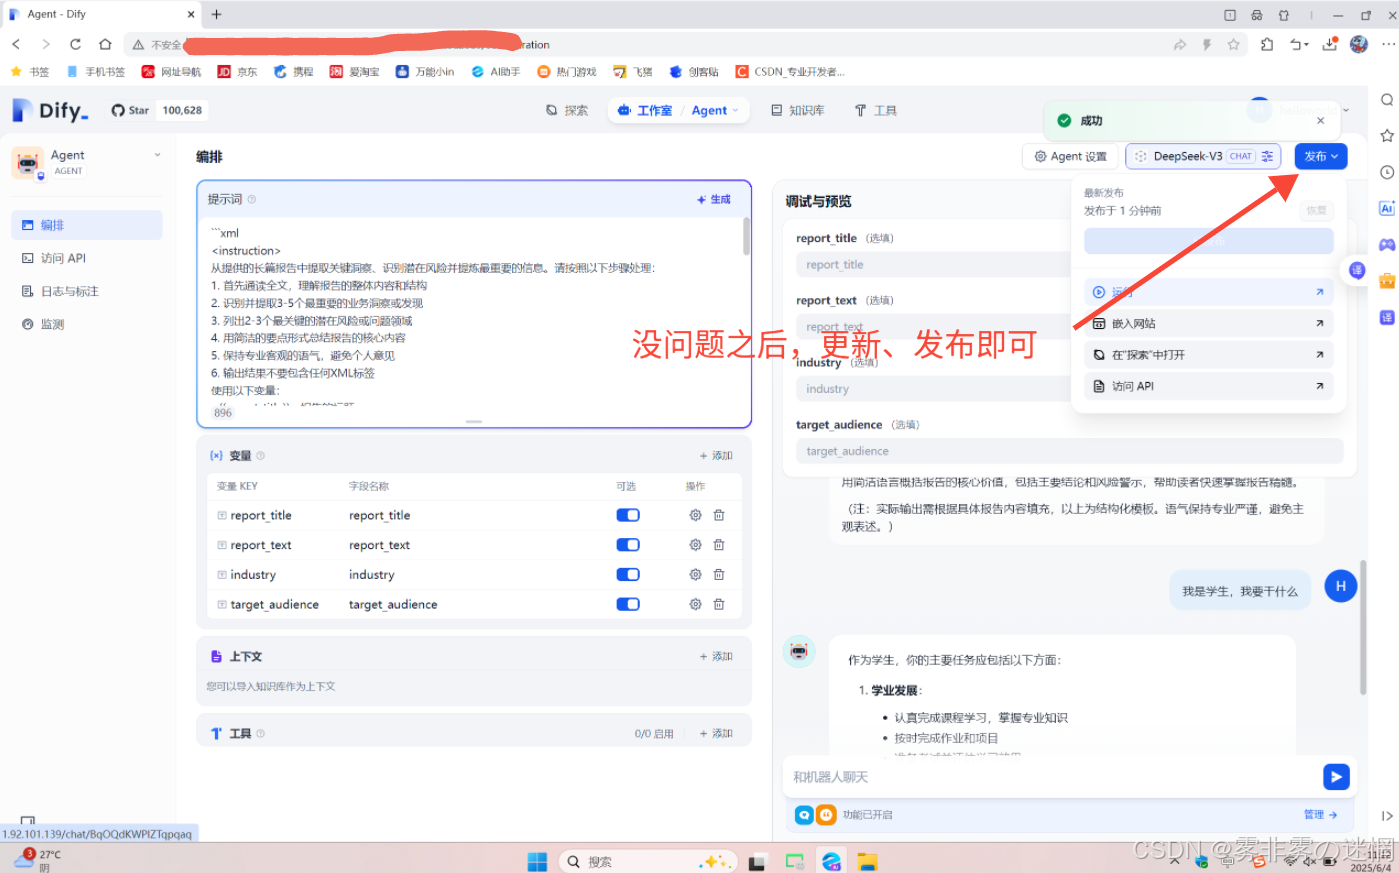
Task: Send the chat message arrow button
Action: [1336, 777]
